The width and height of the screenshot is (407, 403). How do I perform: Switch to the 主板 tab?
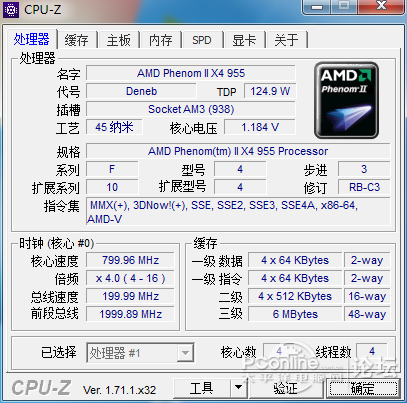click(x=119, y=40)
